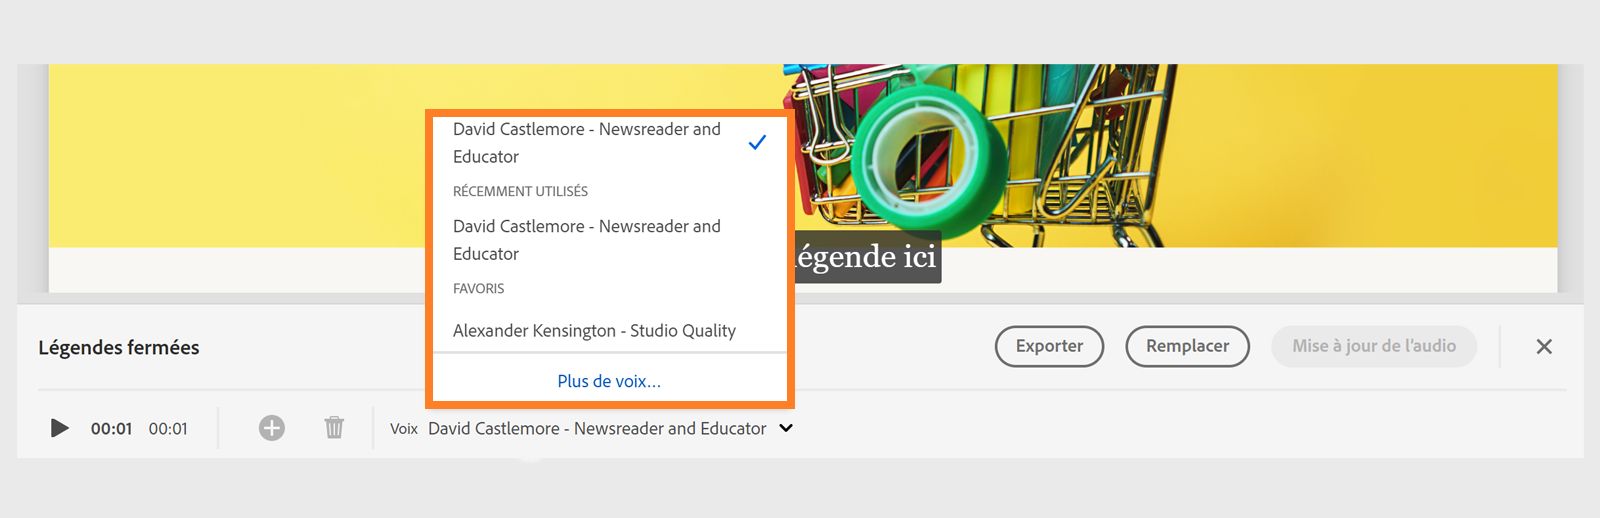Close the Légendes fermées panel

coord(1544,346)
